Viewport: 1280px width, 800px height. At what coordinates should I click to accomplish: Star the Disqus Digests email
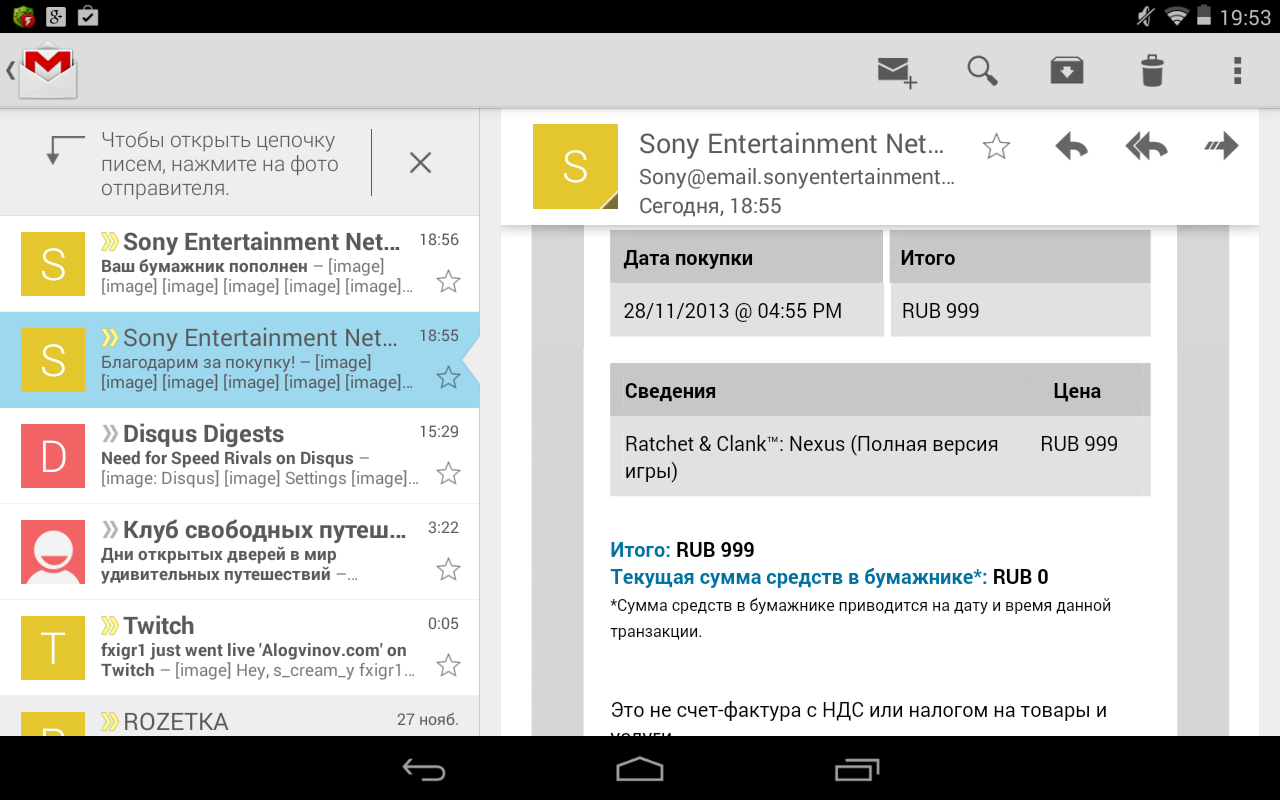(x=448, y=473)
